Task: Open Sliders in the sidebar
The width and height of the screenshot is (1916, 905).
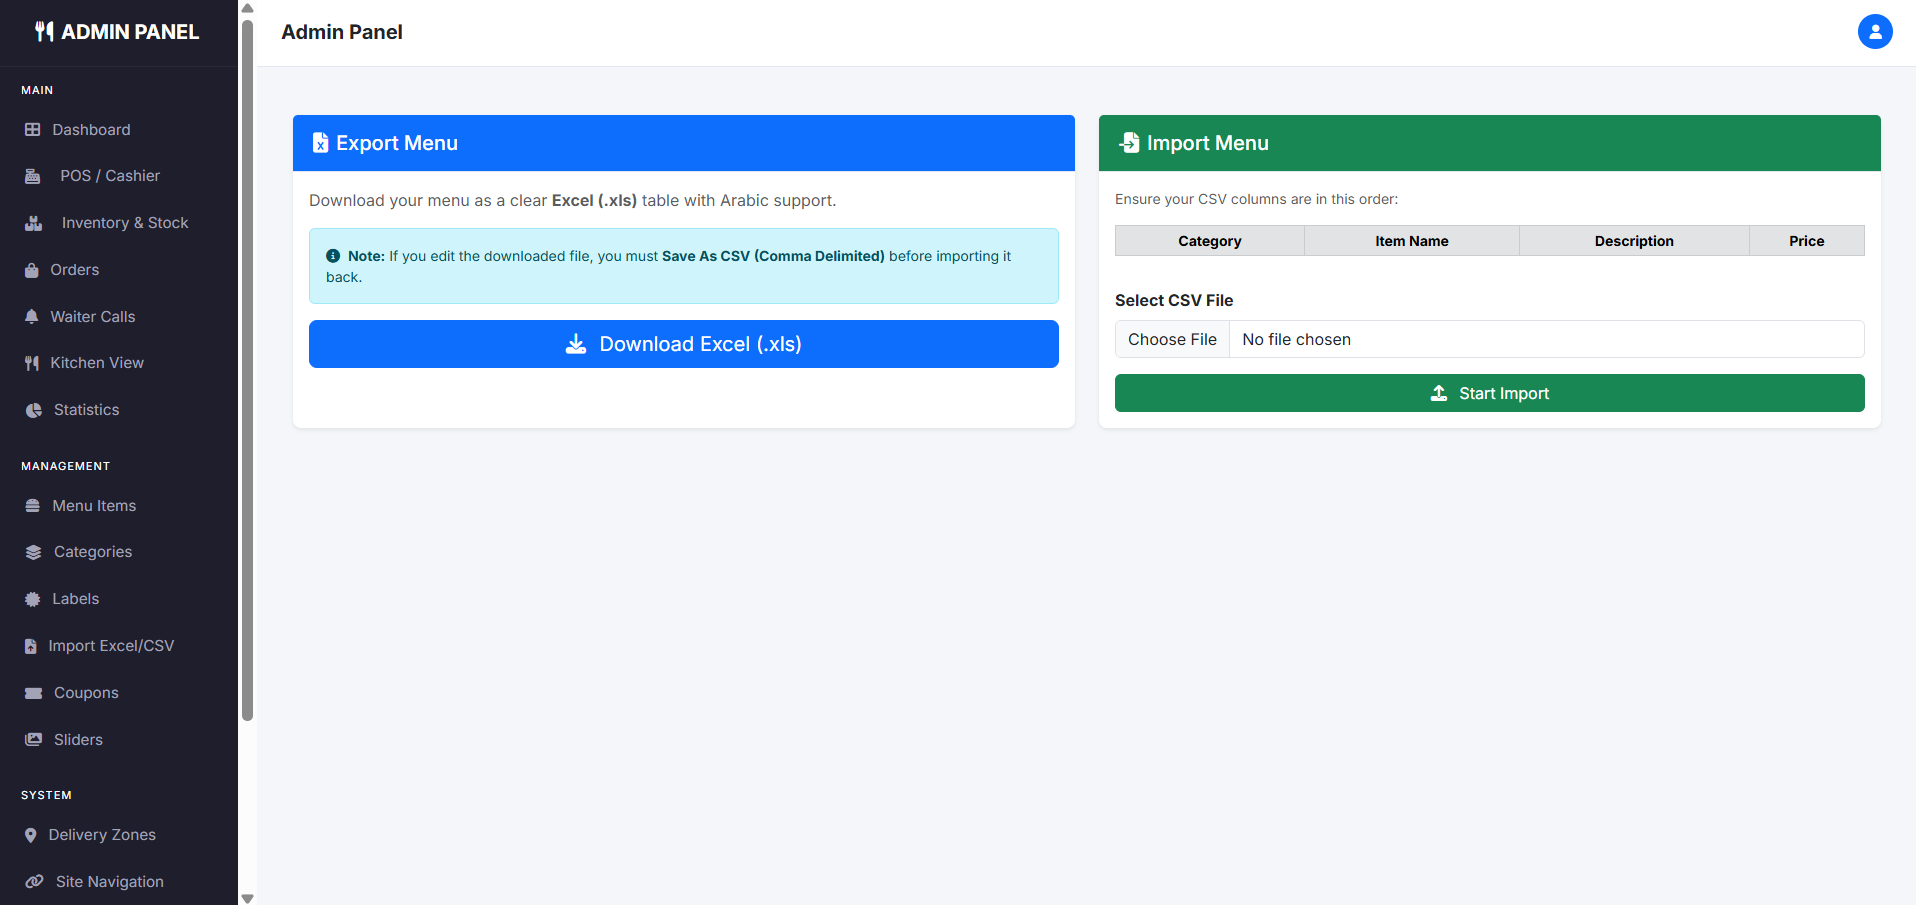Action: (x=78, y=740)
